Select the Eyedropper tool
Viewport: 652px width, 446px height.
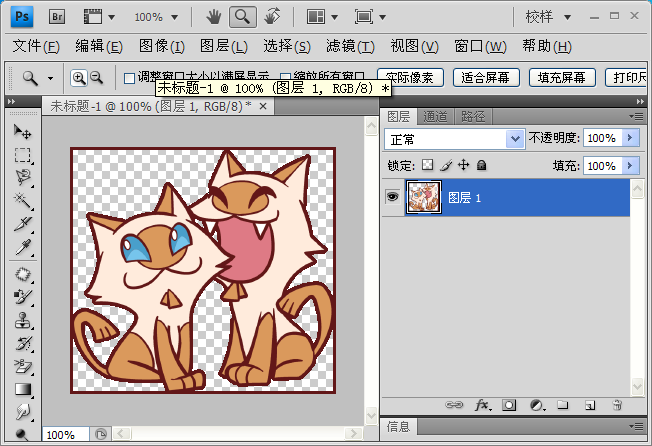click(x=22, y=248)
